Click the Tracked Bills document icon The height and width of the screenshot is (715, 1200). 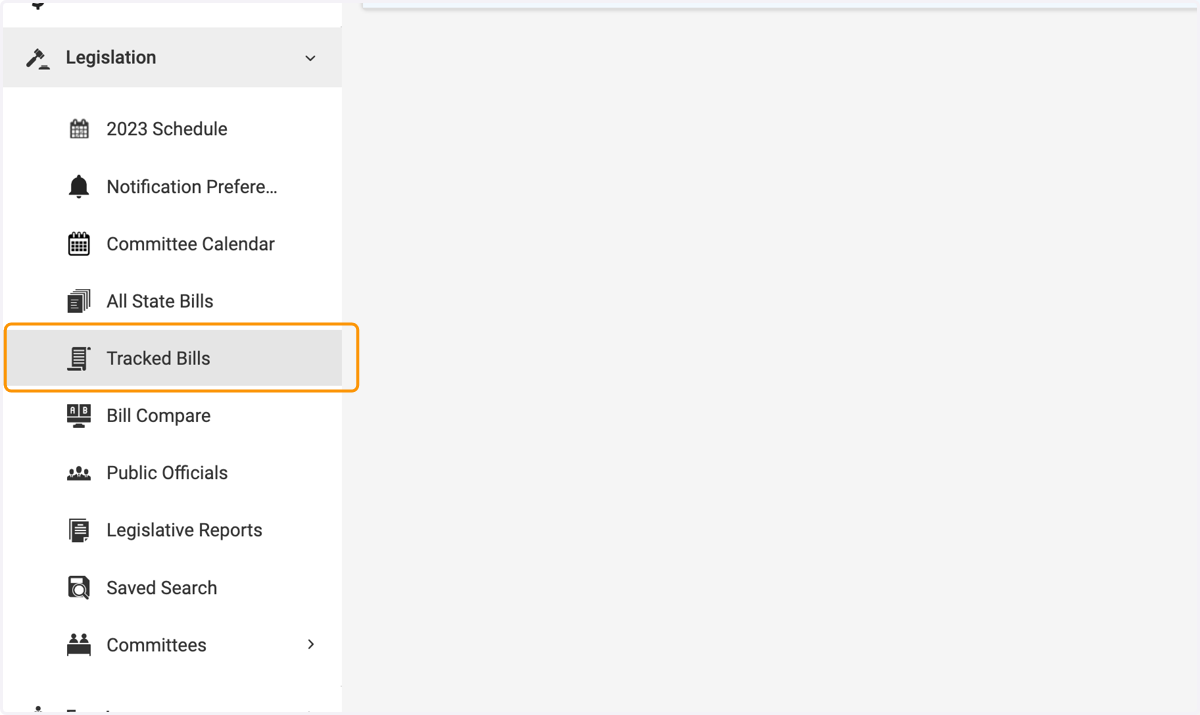point(79,358)
